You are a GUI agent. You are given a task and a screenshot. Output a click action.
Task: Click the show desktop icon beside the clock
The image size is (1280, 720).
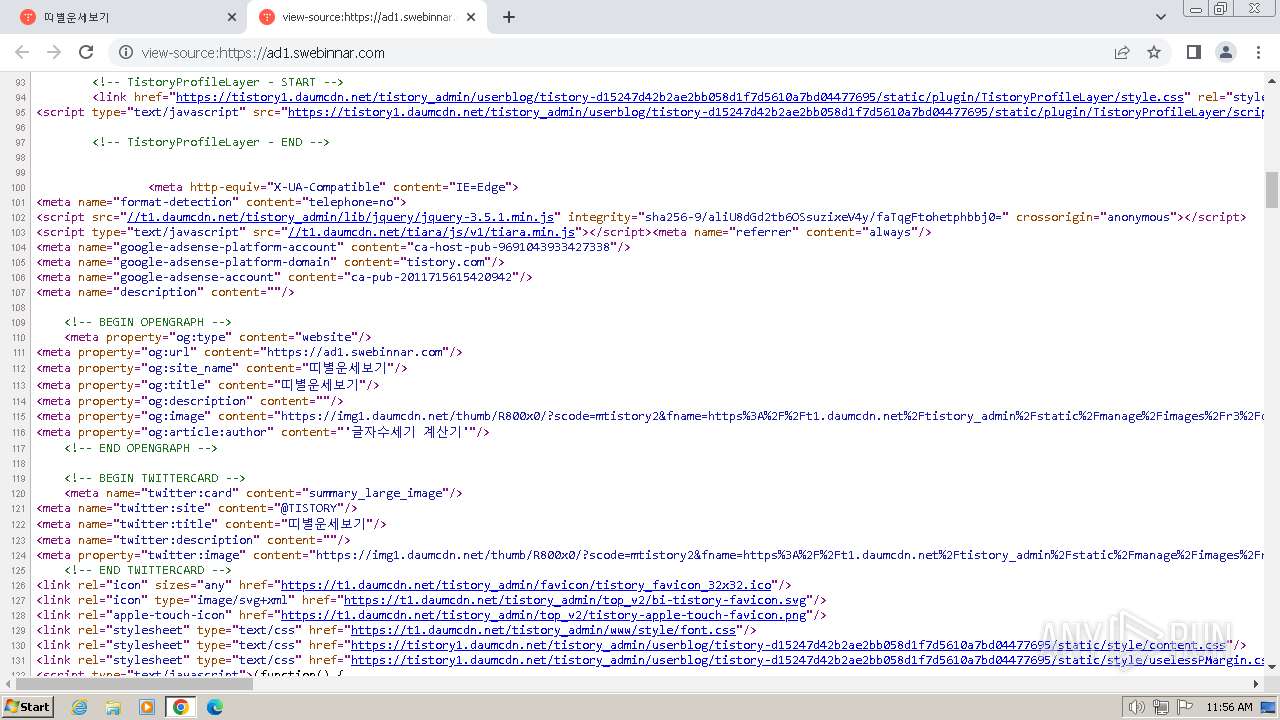[1269, 707]
